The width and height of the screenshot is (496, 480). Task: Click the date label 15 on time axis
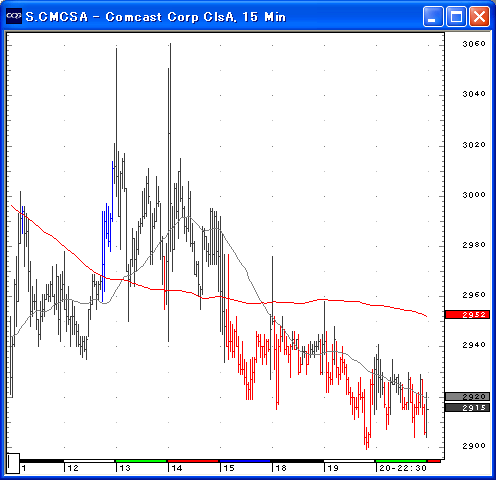(229, 468)
